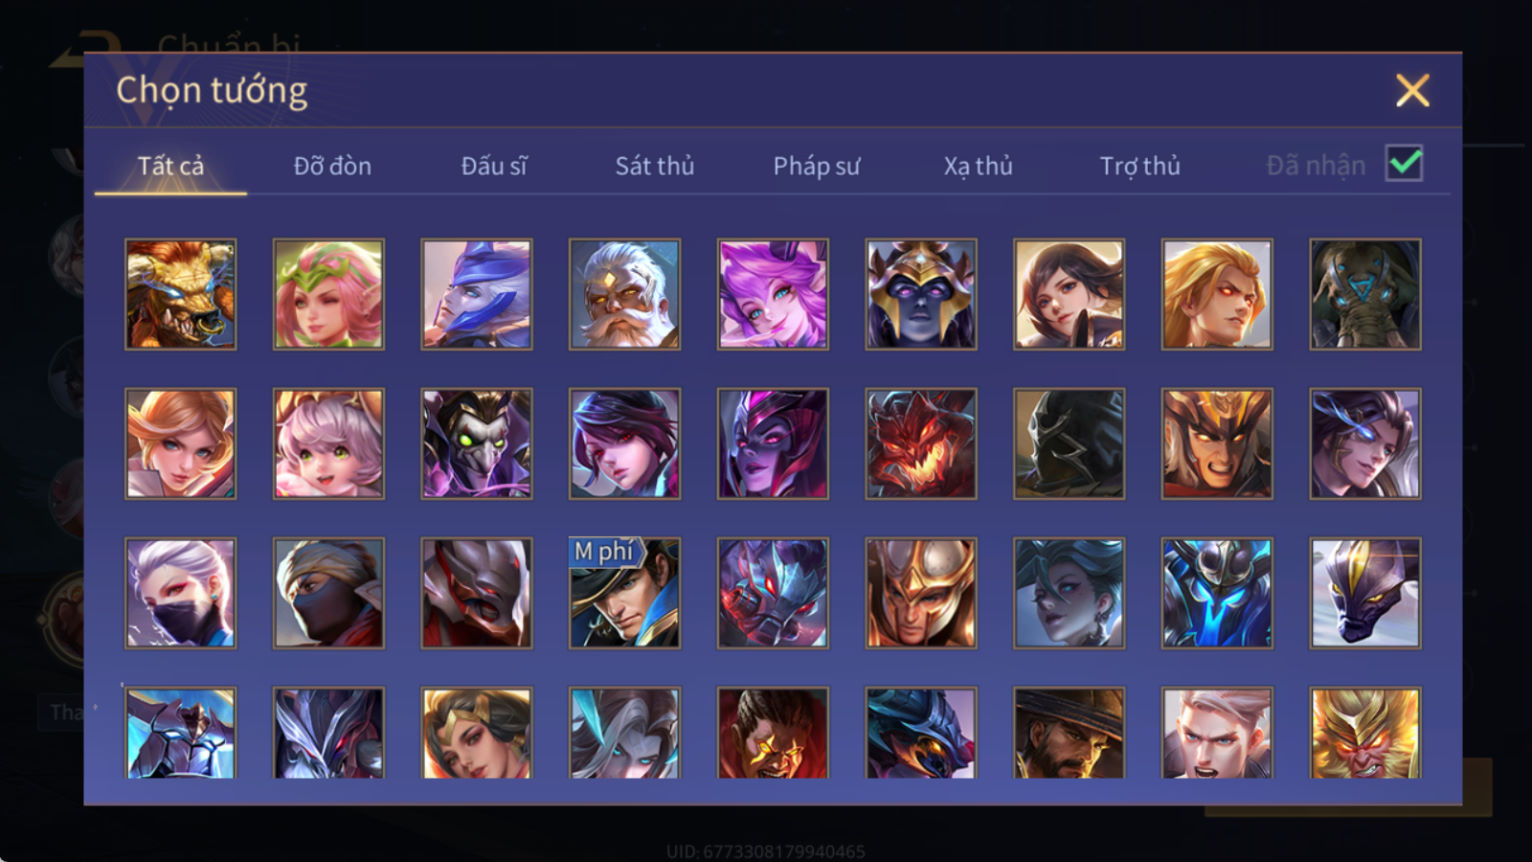Close the 'Chọn tướng' dialog
Screen dimensions: 1532x862
coord(1412,90)
